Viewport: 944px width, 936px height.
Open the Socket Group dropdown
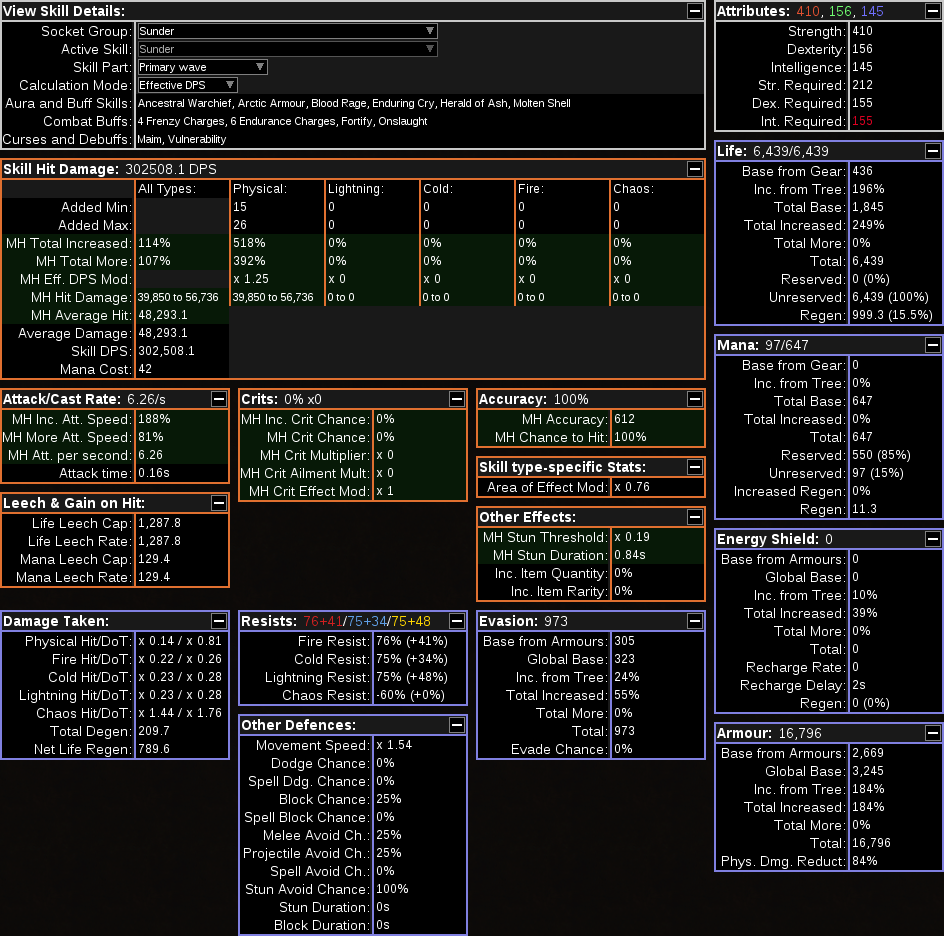pyautogui.click(x=288, y=31)
